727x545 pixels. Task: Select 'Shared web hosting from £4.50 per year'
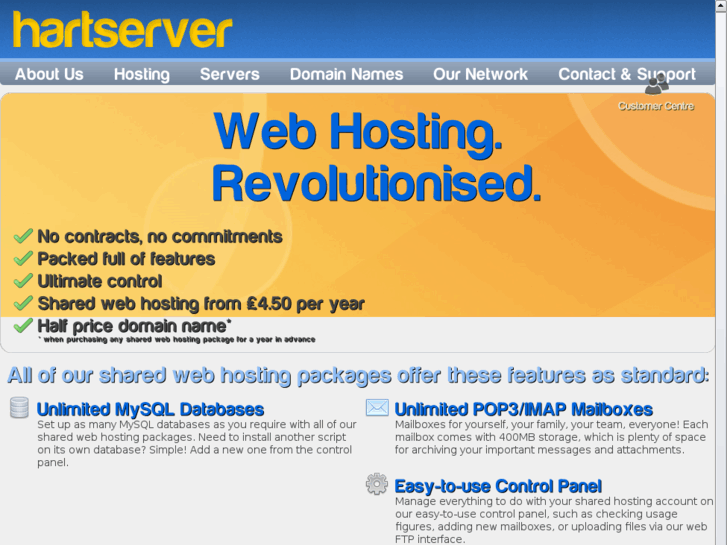tap(201, 304)
